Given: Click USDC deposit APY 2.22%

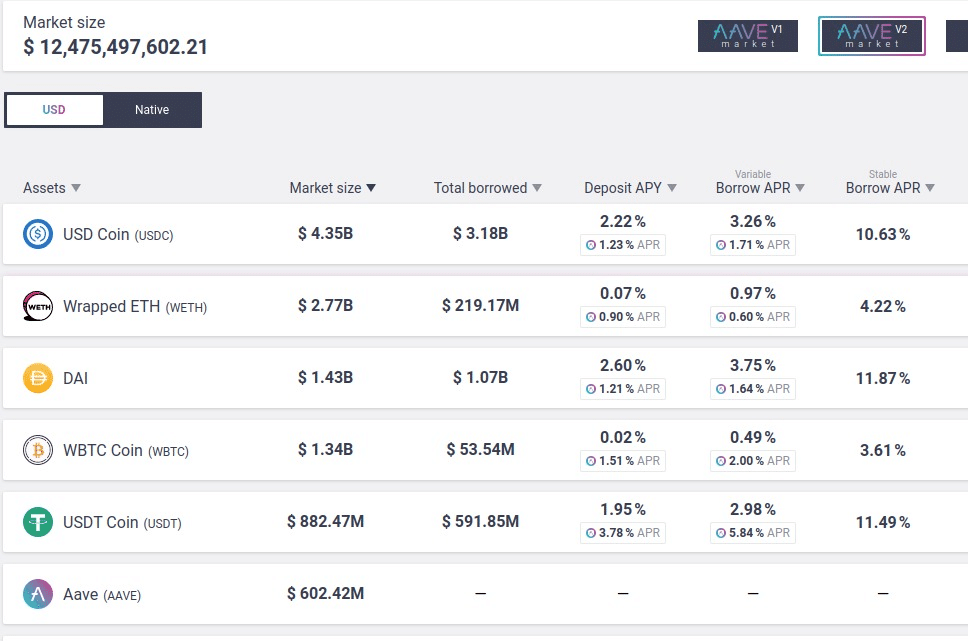Looking at the screenshot, I should 623,221.
